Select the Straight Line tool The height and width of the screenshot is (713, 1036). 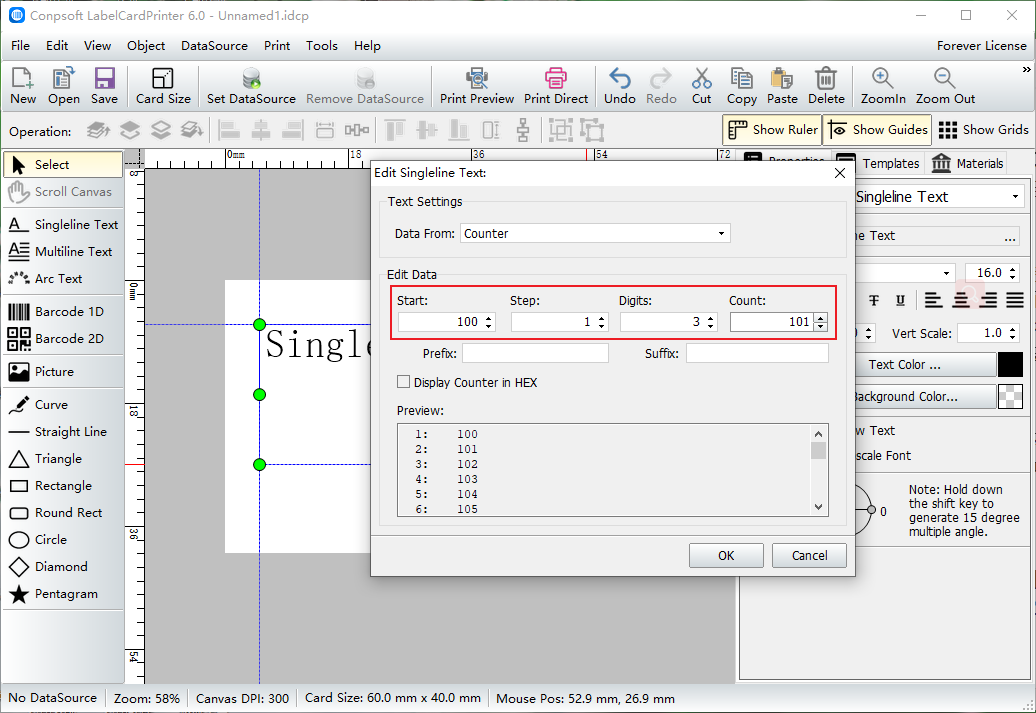click(x=63, y=432)
